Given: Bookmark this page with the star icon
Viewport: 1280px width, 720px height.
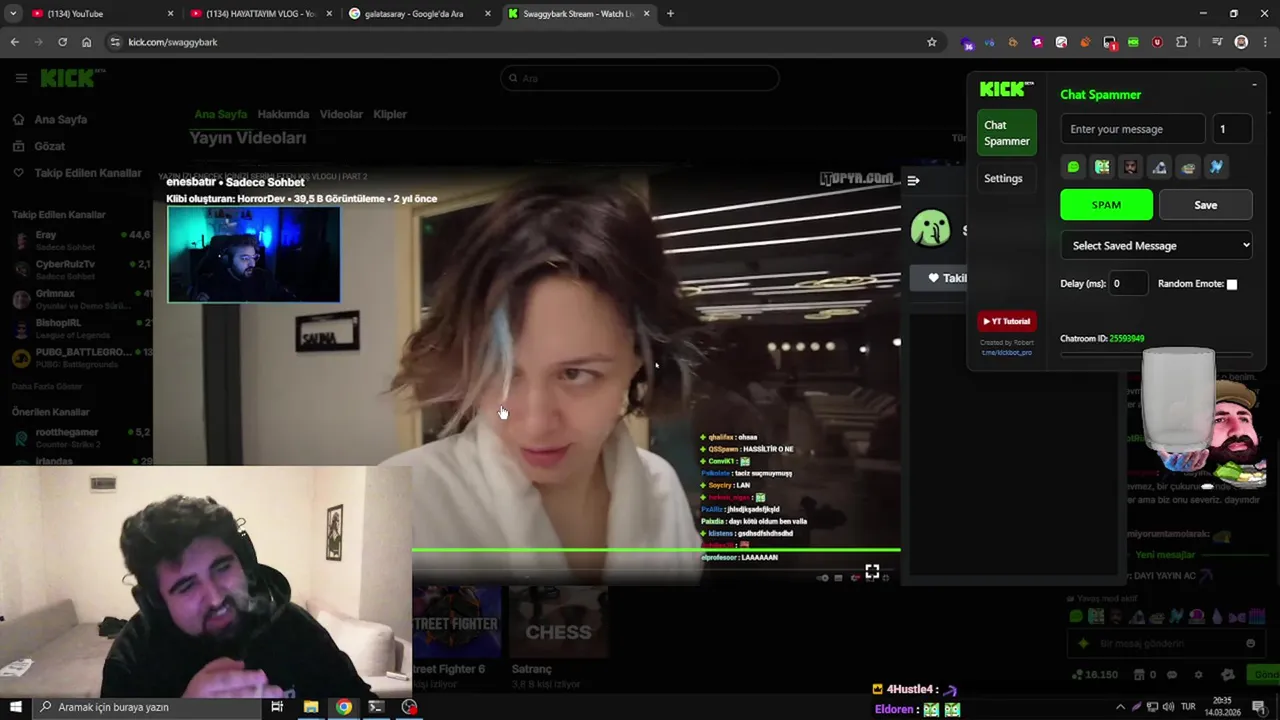Looking at the screenshot, I should pos(932,42).
